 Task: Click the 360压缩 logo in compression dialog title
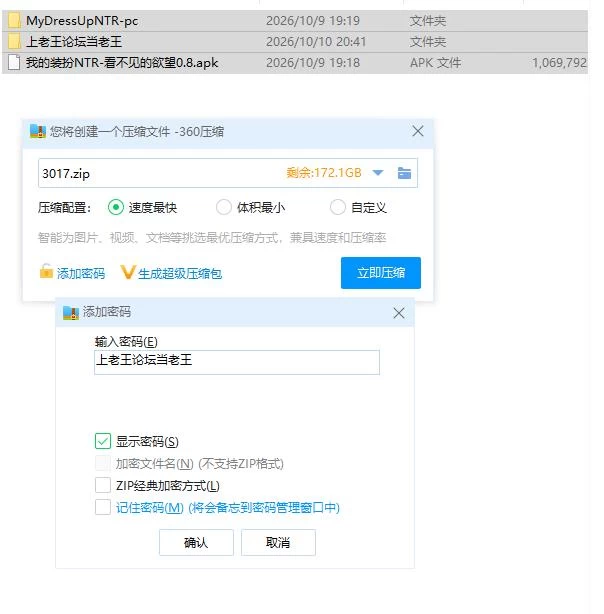[38, 131]
